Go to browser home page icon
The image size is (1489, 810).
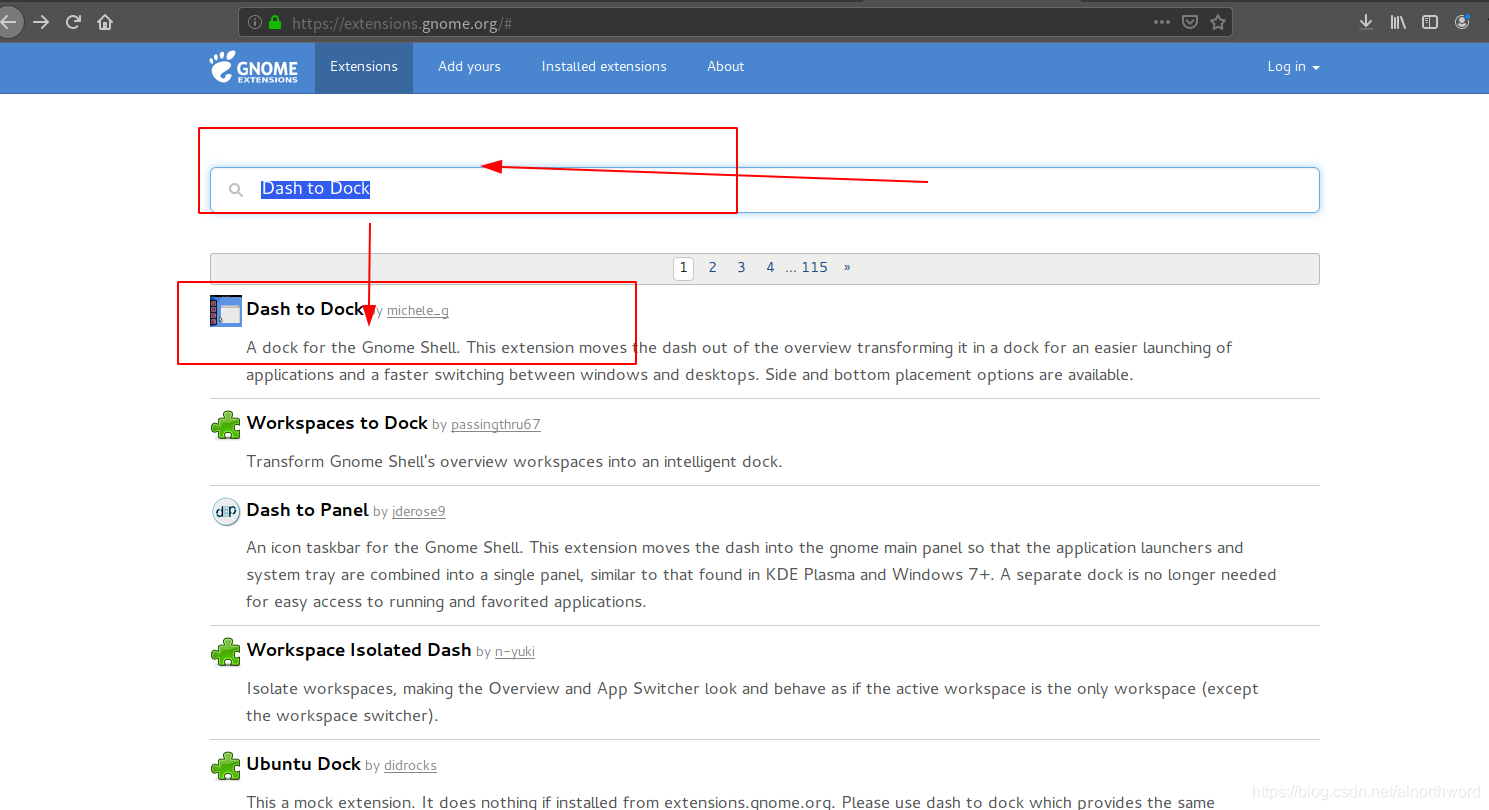coord(105,22)
